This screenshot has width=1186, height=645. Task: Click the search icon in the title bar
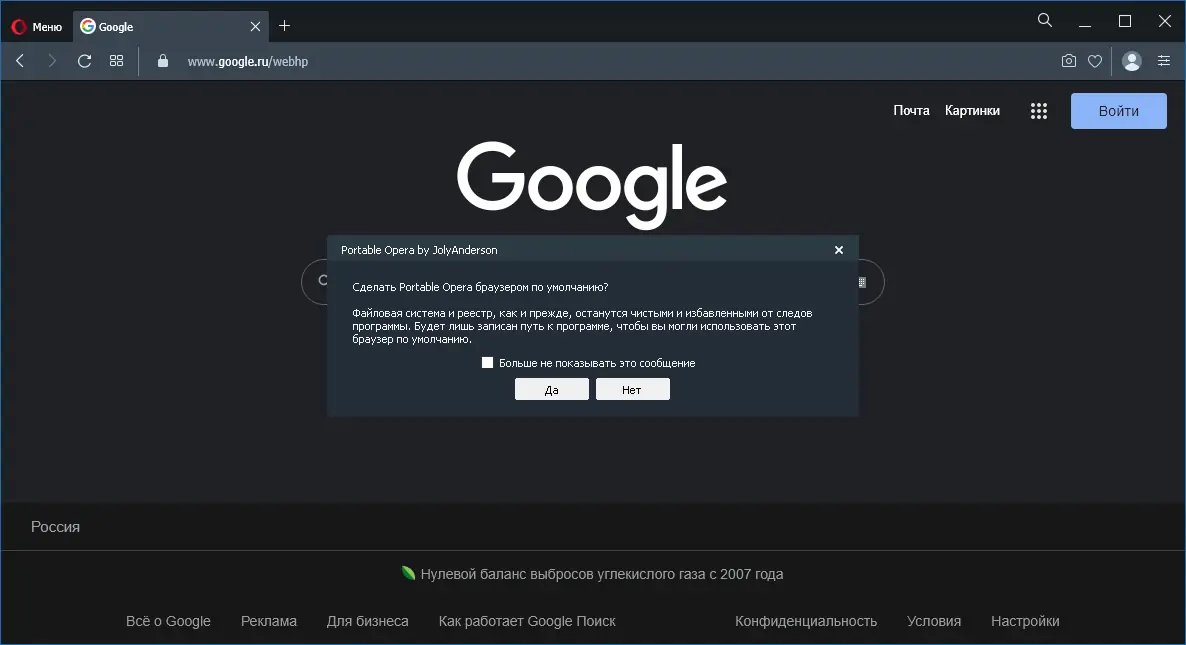pyautogui.click(x=1044, y=20)
